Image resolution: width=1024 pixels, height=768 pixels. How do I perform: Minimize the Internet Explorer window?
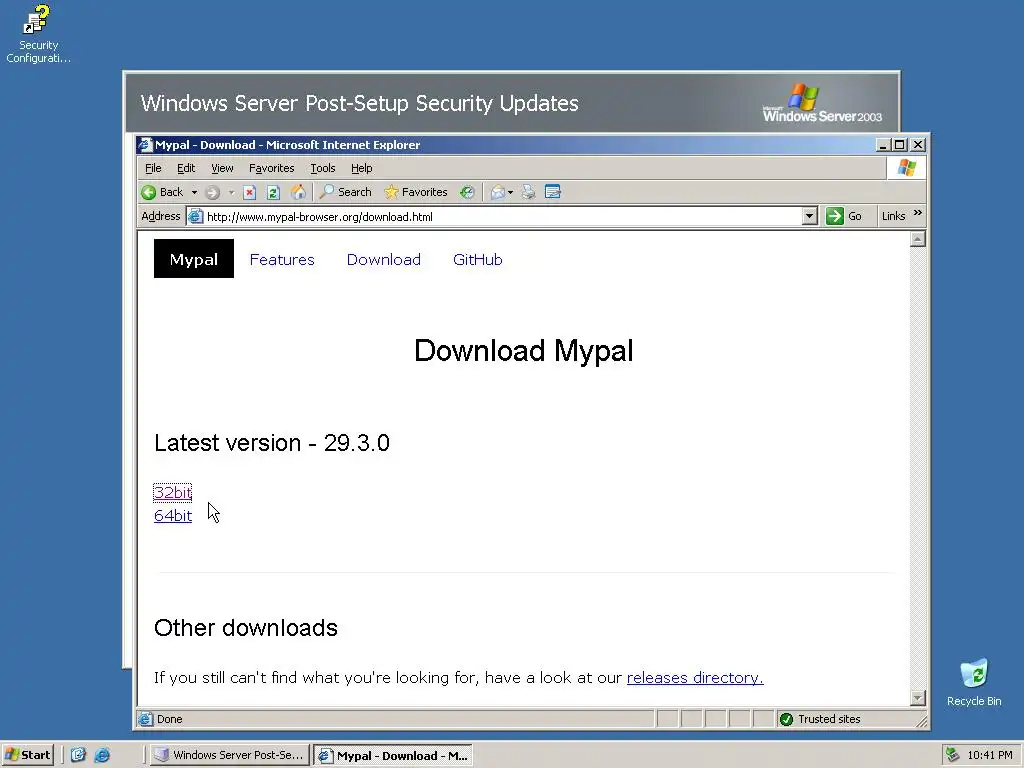[x=883, y=145]
